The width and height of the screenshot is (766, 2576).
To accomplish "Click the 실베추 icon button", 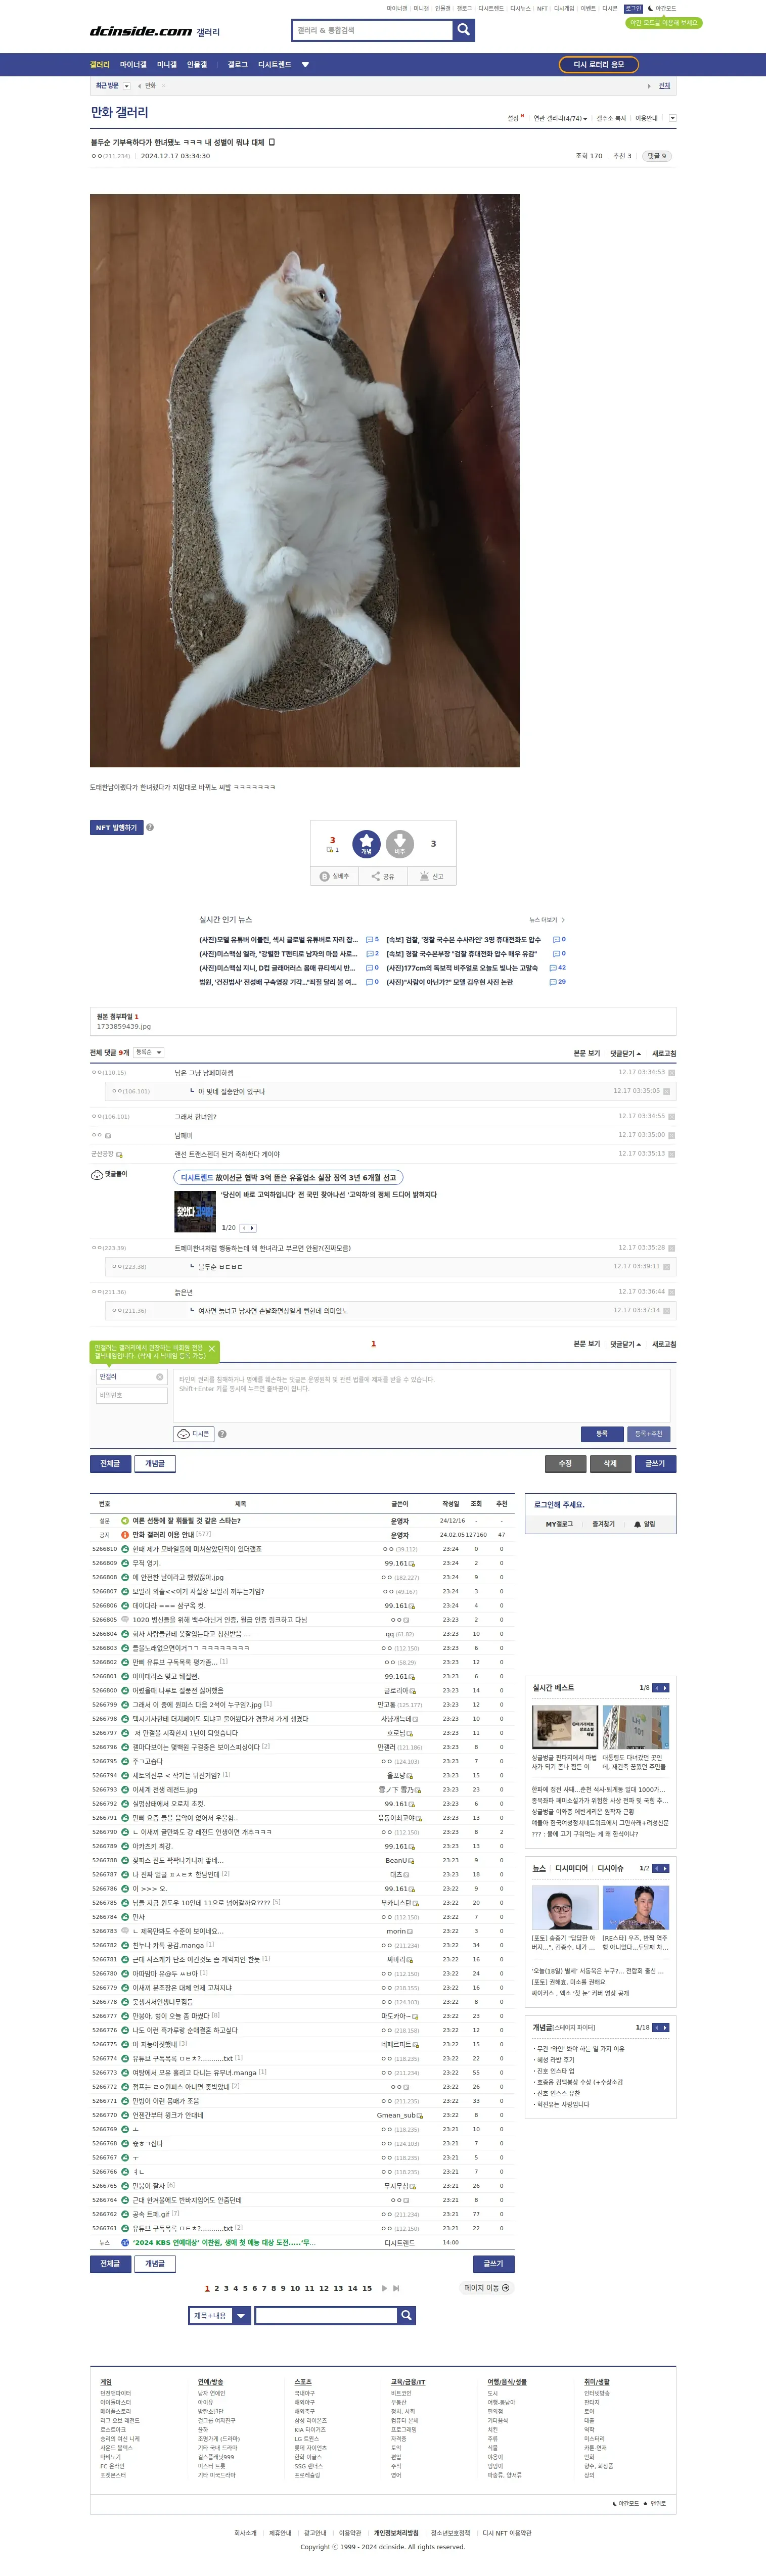I will click(334, 876).
